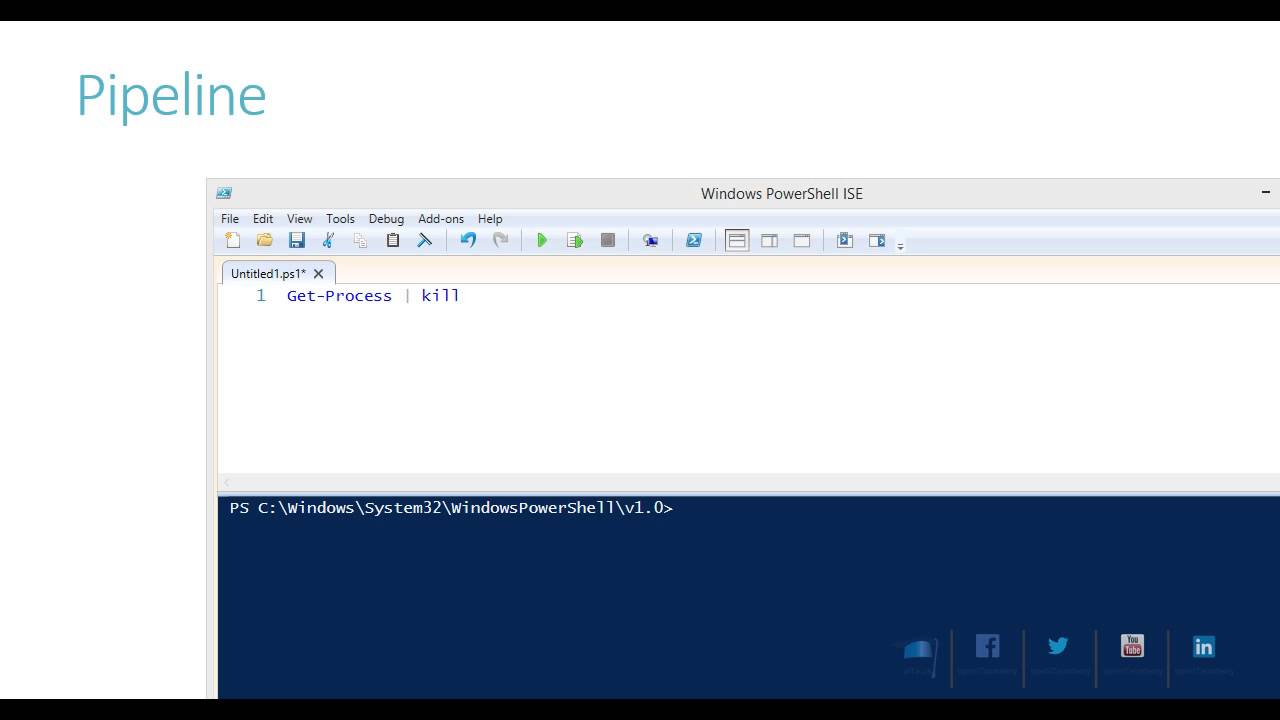This screenshot has height=720, width=1280.
Task: Toggle the Show Command Window icon
Action: pyautogui.click(x=845, y=240)
